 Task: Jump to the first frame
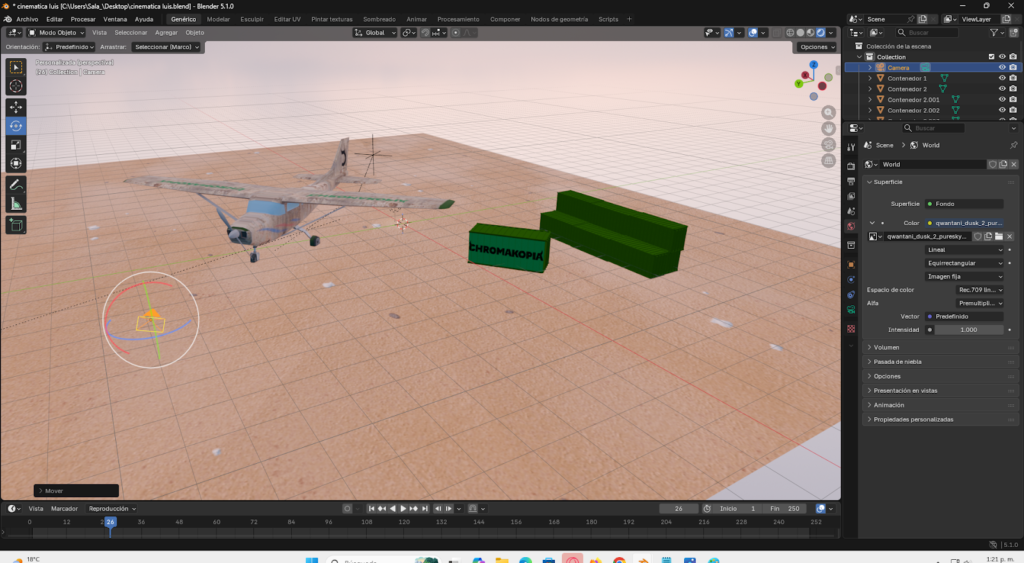point(371,509)
